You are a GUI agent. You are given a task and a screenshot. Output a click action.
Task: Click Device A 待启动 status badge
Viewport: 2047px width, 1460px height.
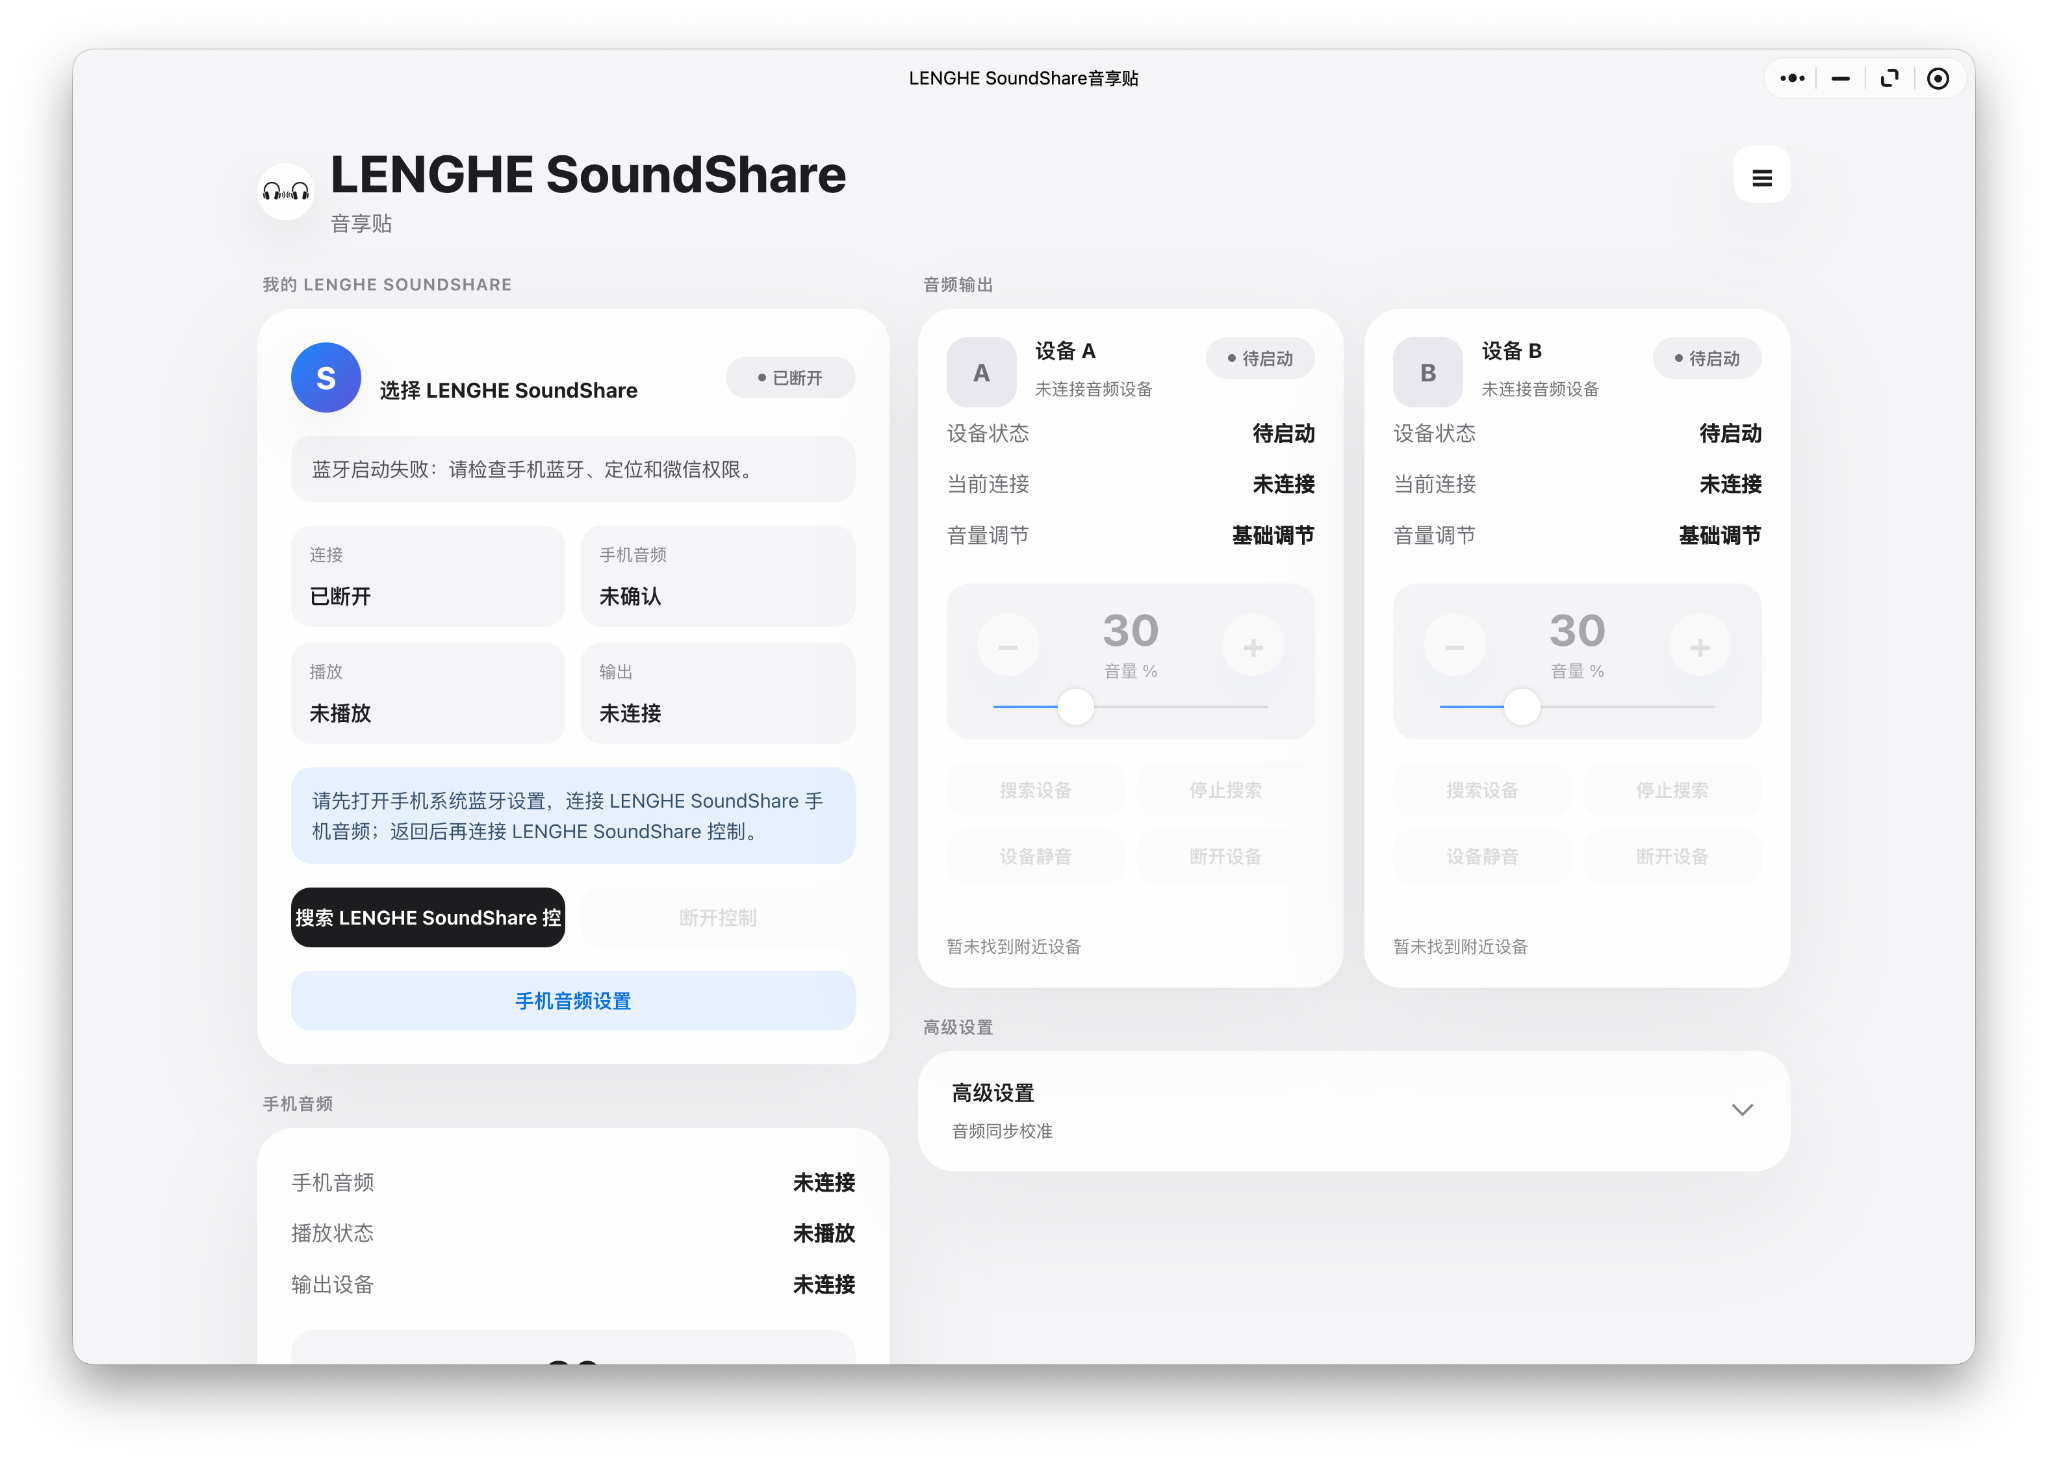click(1260, 358)
